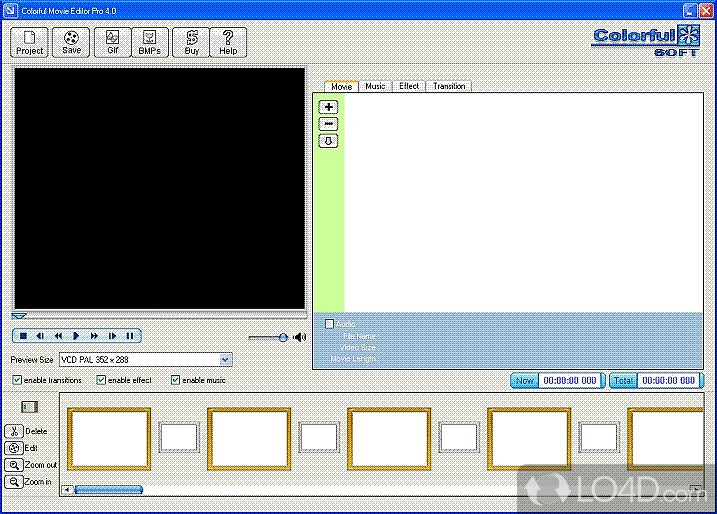Viewport: 717px width, 514px height.
Task: Open the Transition tab
Action: (448, 87)
